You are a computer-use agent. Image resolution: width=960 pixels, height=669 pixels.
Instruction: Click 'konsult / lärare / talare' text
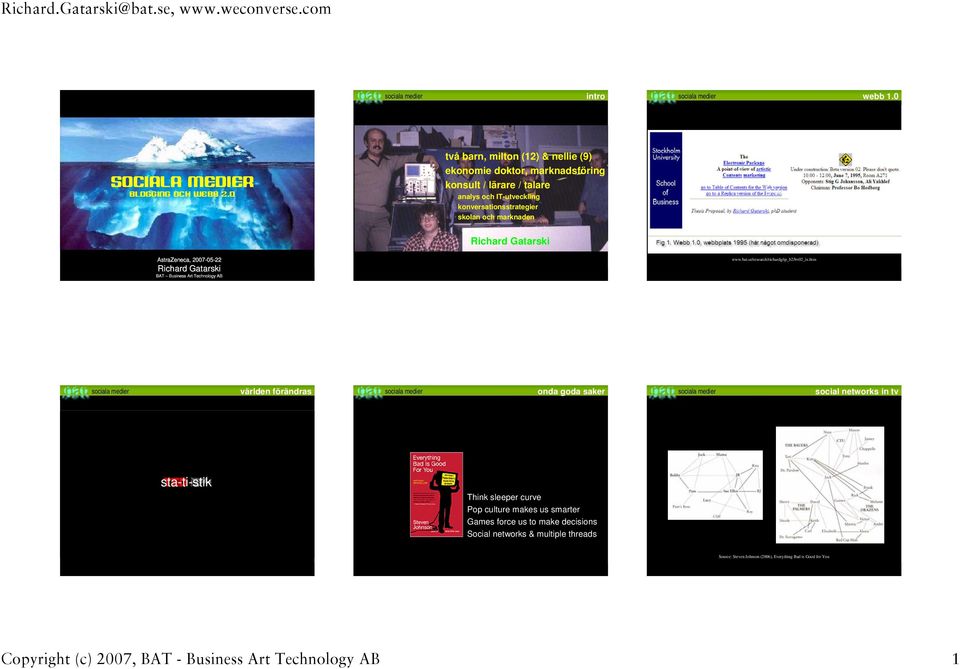click(497, 185)
